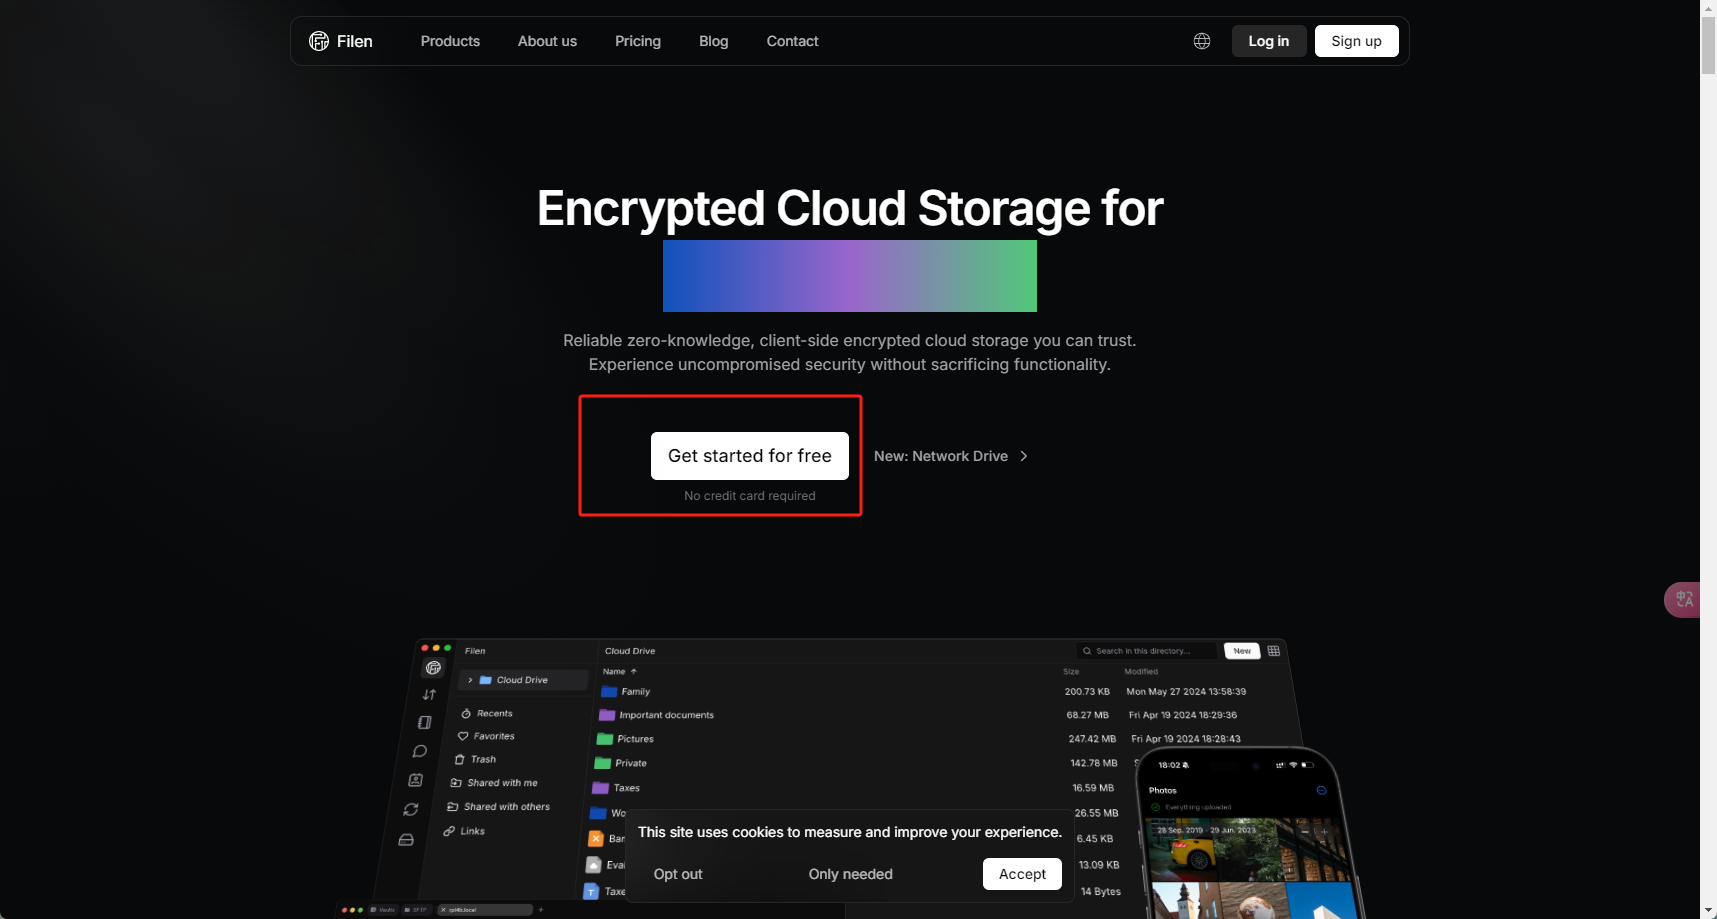Image resolution: width=1717 pixels, height=919 pixels.
Task: Open the New: Network Drive link
Action: [941, 456]
